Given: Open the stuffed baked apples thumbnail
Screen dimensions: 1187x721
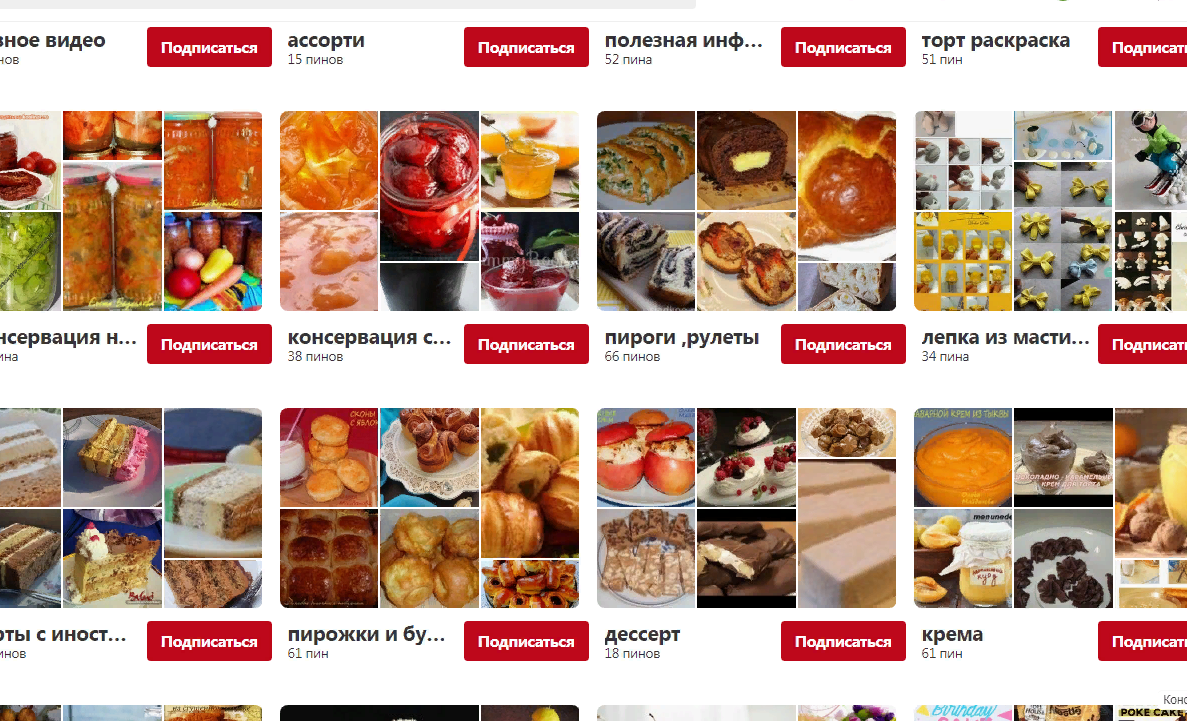Looking at the screenshot, I should tap(646, 457).
